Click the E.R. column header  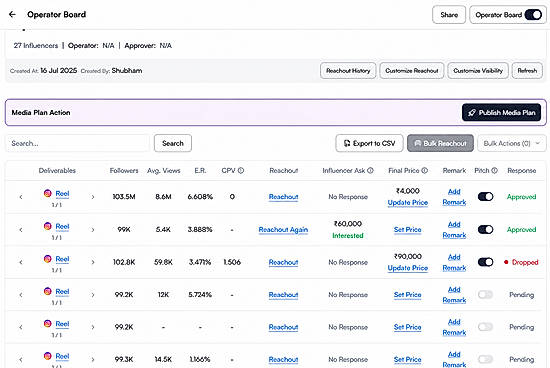200,170
